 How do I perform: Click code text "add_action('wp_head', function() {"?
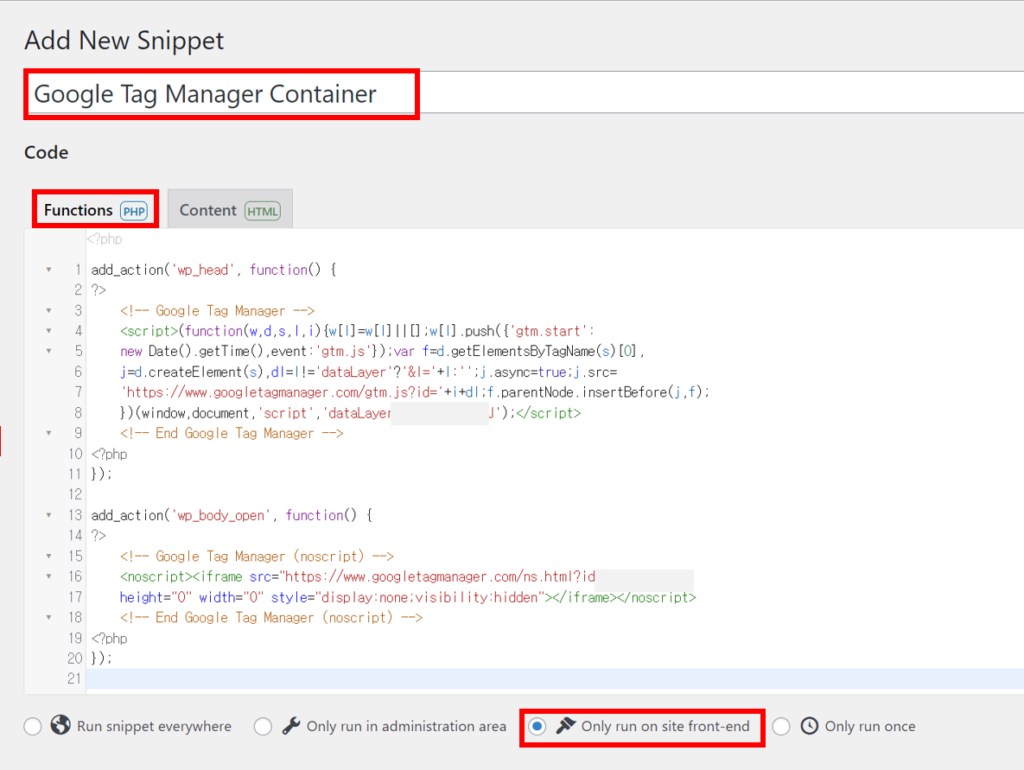(x=214, y=270)
